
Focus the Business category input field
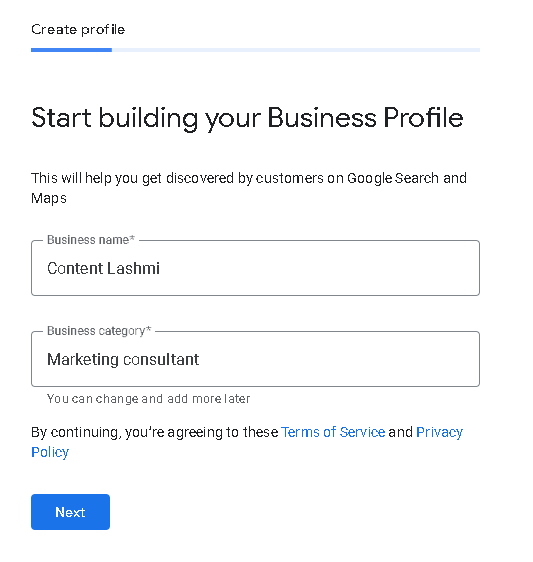tap(255, 359)
